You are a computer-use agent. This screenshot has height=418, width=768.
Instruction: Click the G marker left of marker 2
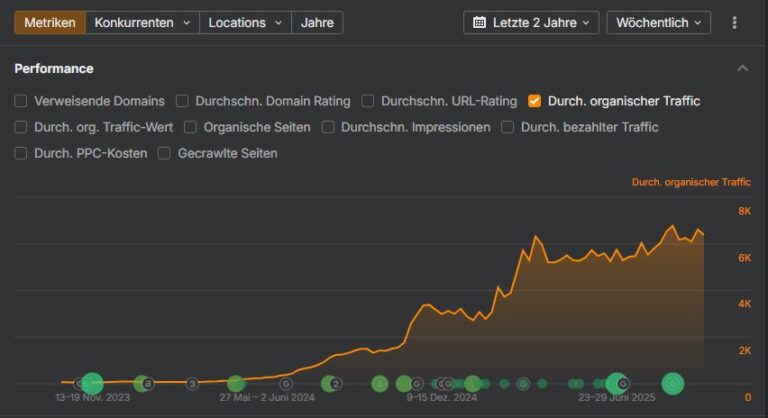coord(286,383)
